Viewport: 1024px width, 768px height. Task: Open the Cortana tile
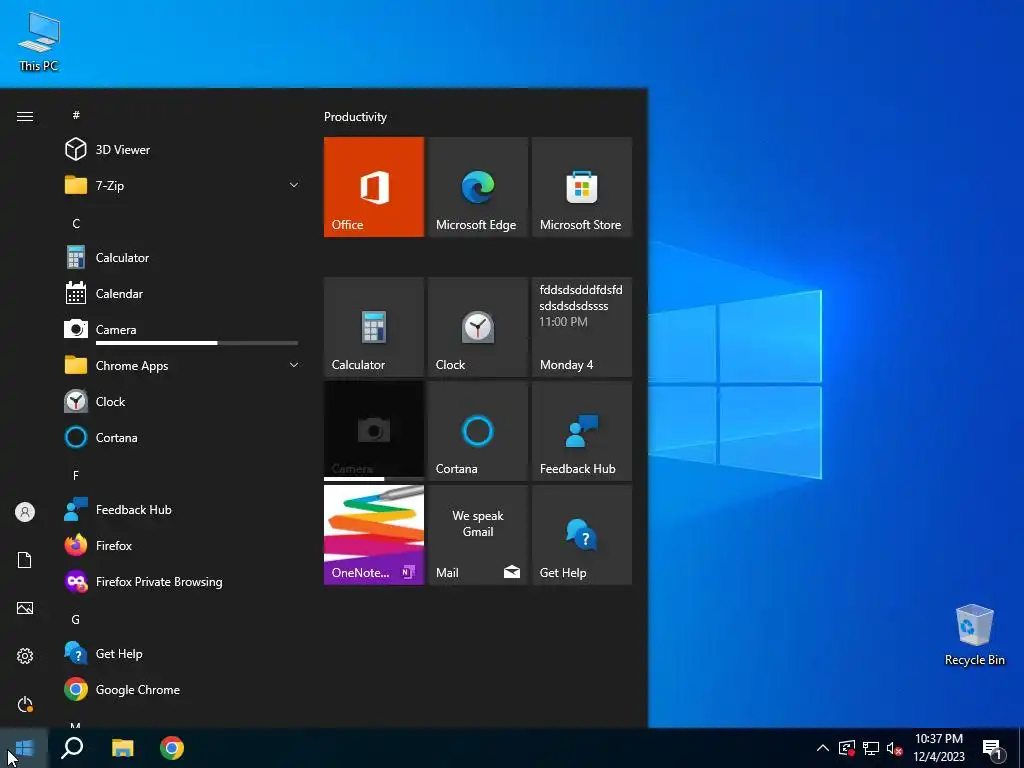click(x=477, y=431)
